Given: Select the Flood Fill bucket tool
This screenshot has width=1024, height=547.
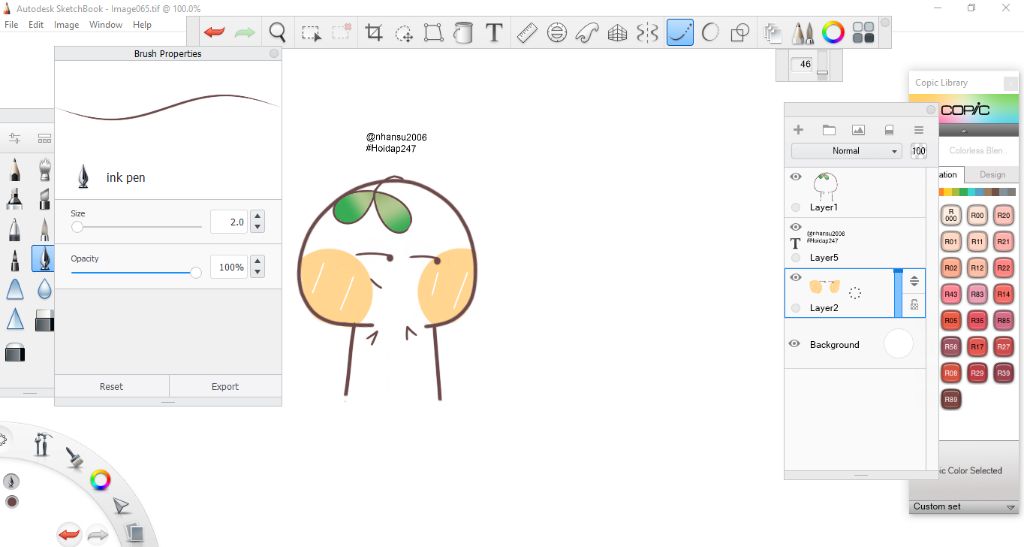Looking at the screenshot, I should coord(463,33).
